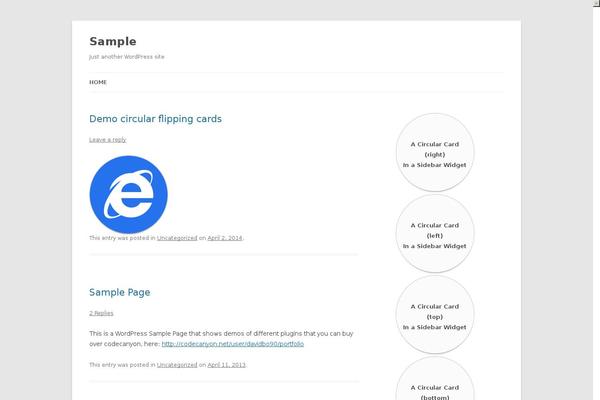
Task: Flip the blue Internet Explorer circular card
Action: pos(129,194)
